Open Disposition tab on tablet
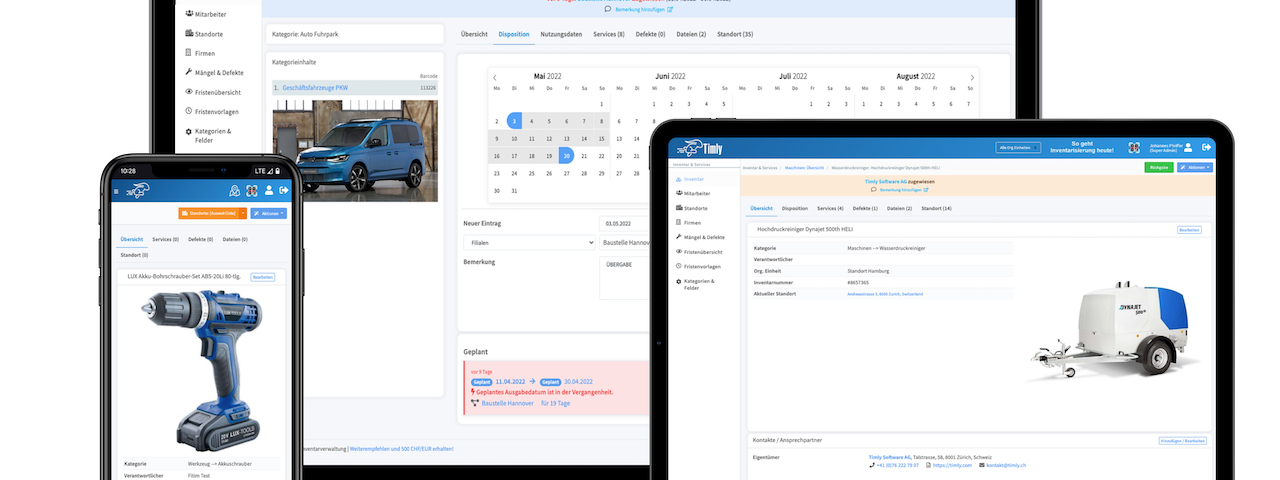This screenshot has height=480, width=1280. tap(795, 208)
